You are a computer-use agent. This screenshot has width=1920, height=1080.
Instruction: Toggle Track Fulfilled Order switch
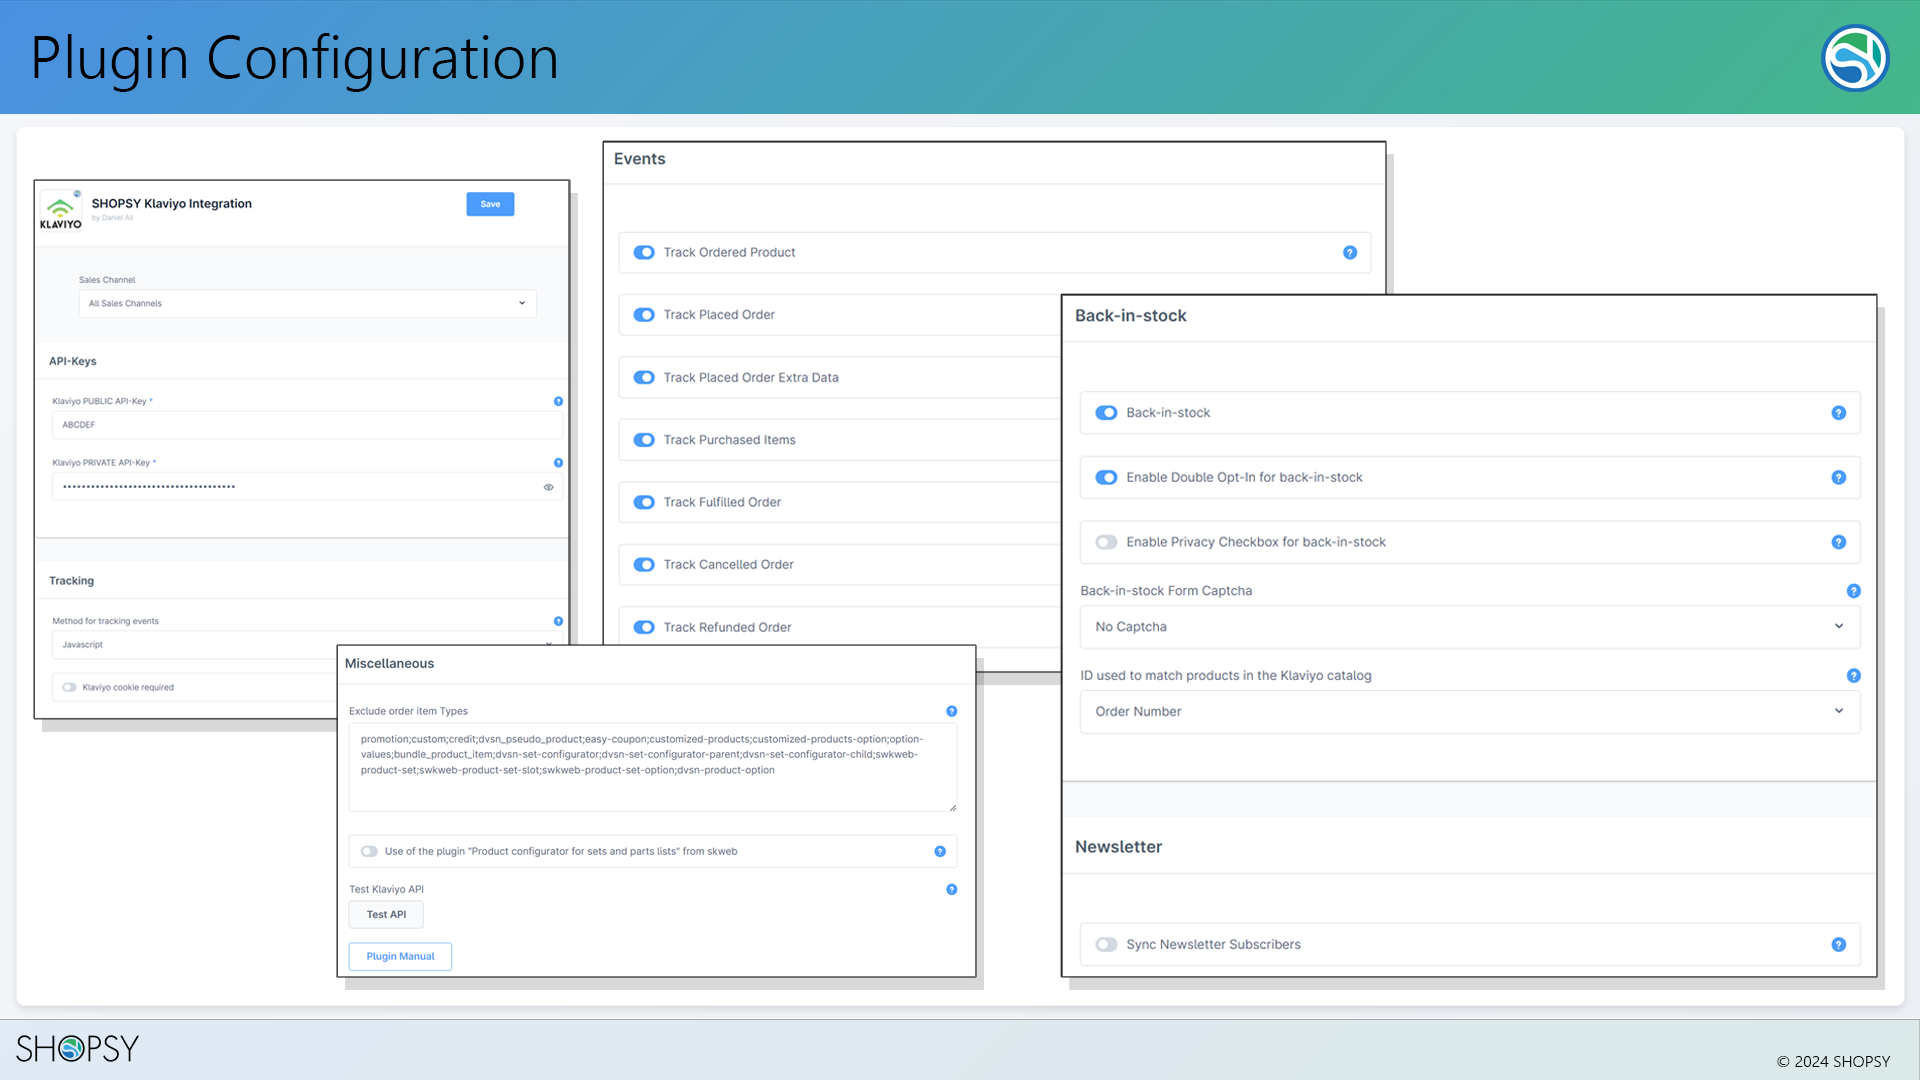[x=644, y=502]
